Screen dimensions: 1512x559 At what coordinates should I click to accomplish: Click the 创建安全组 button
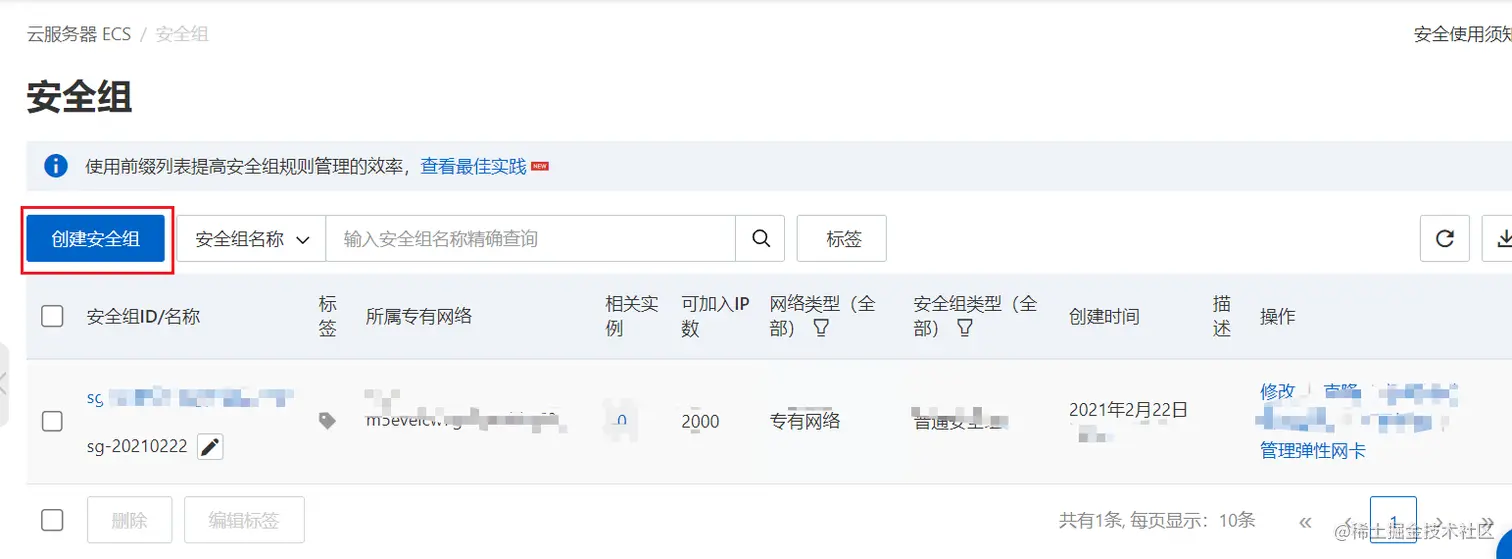tap(96, 239)
